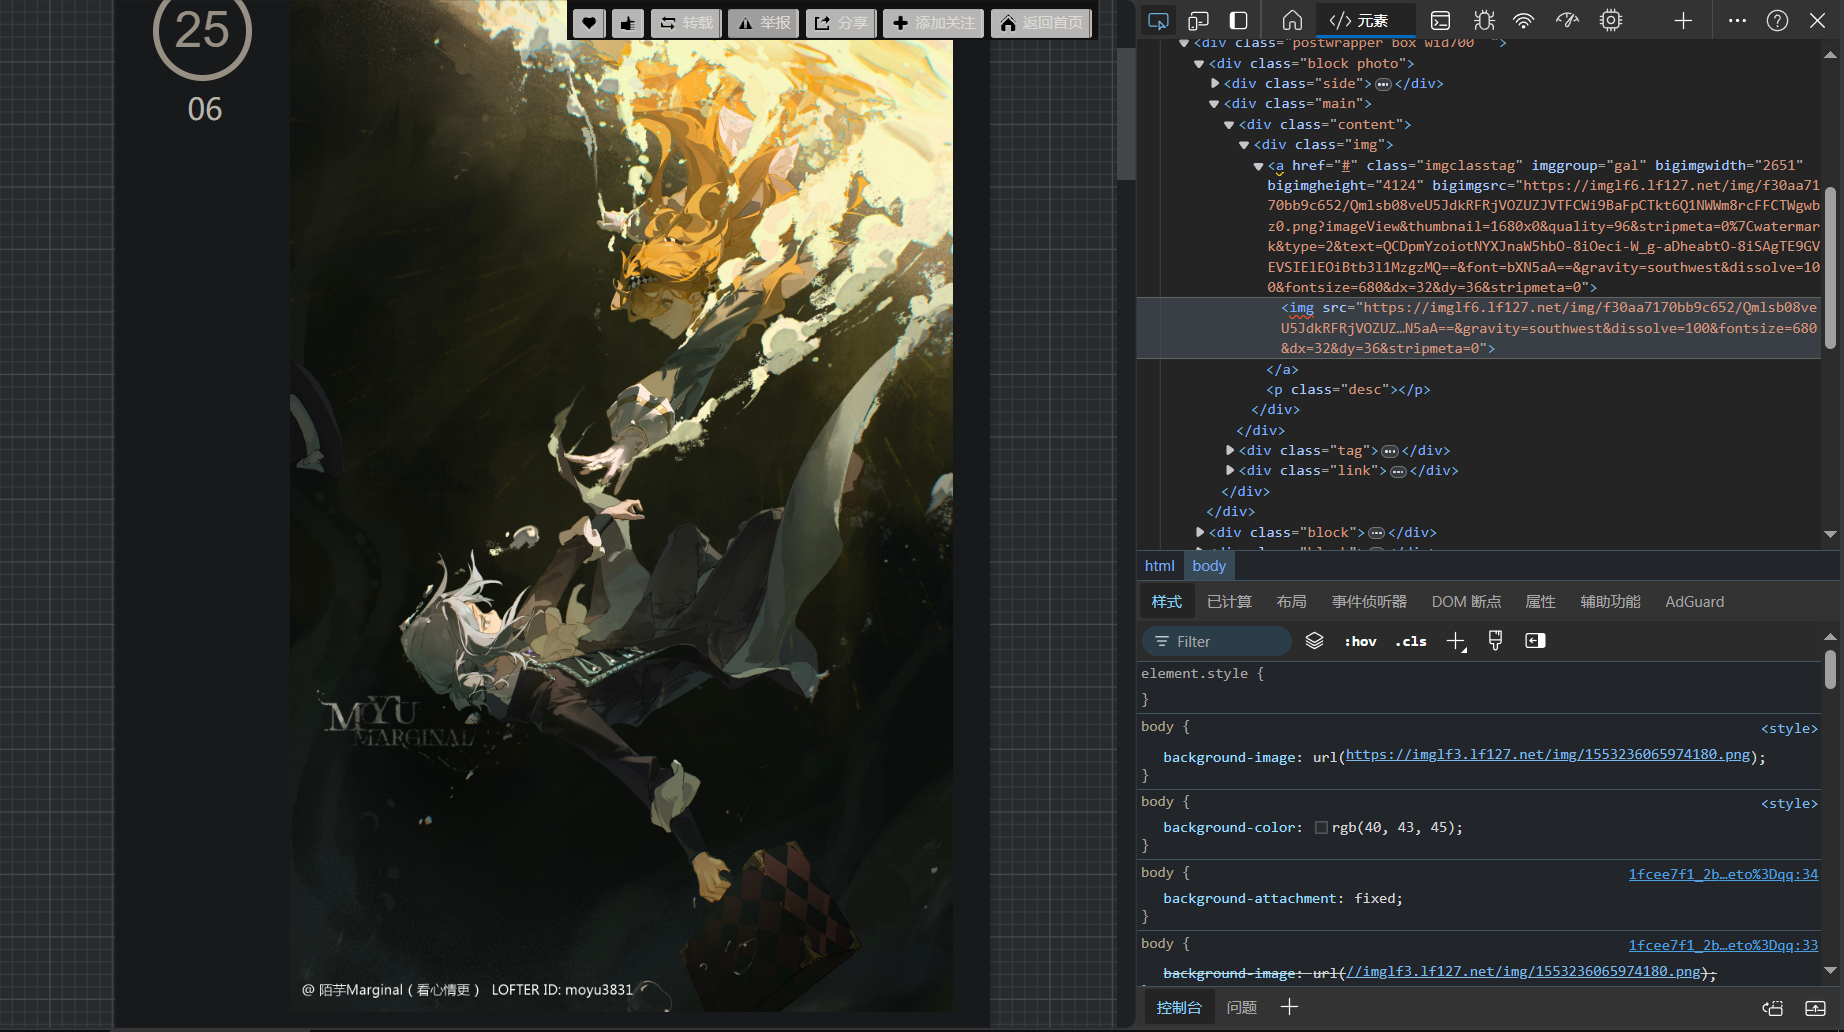This screenshot has height=1032, width=1844.
Task: Switch to the 样式 Styles tab
Action: [1167, 602]
